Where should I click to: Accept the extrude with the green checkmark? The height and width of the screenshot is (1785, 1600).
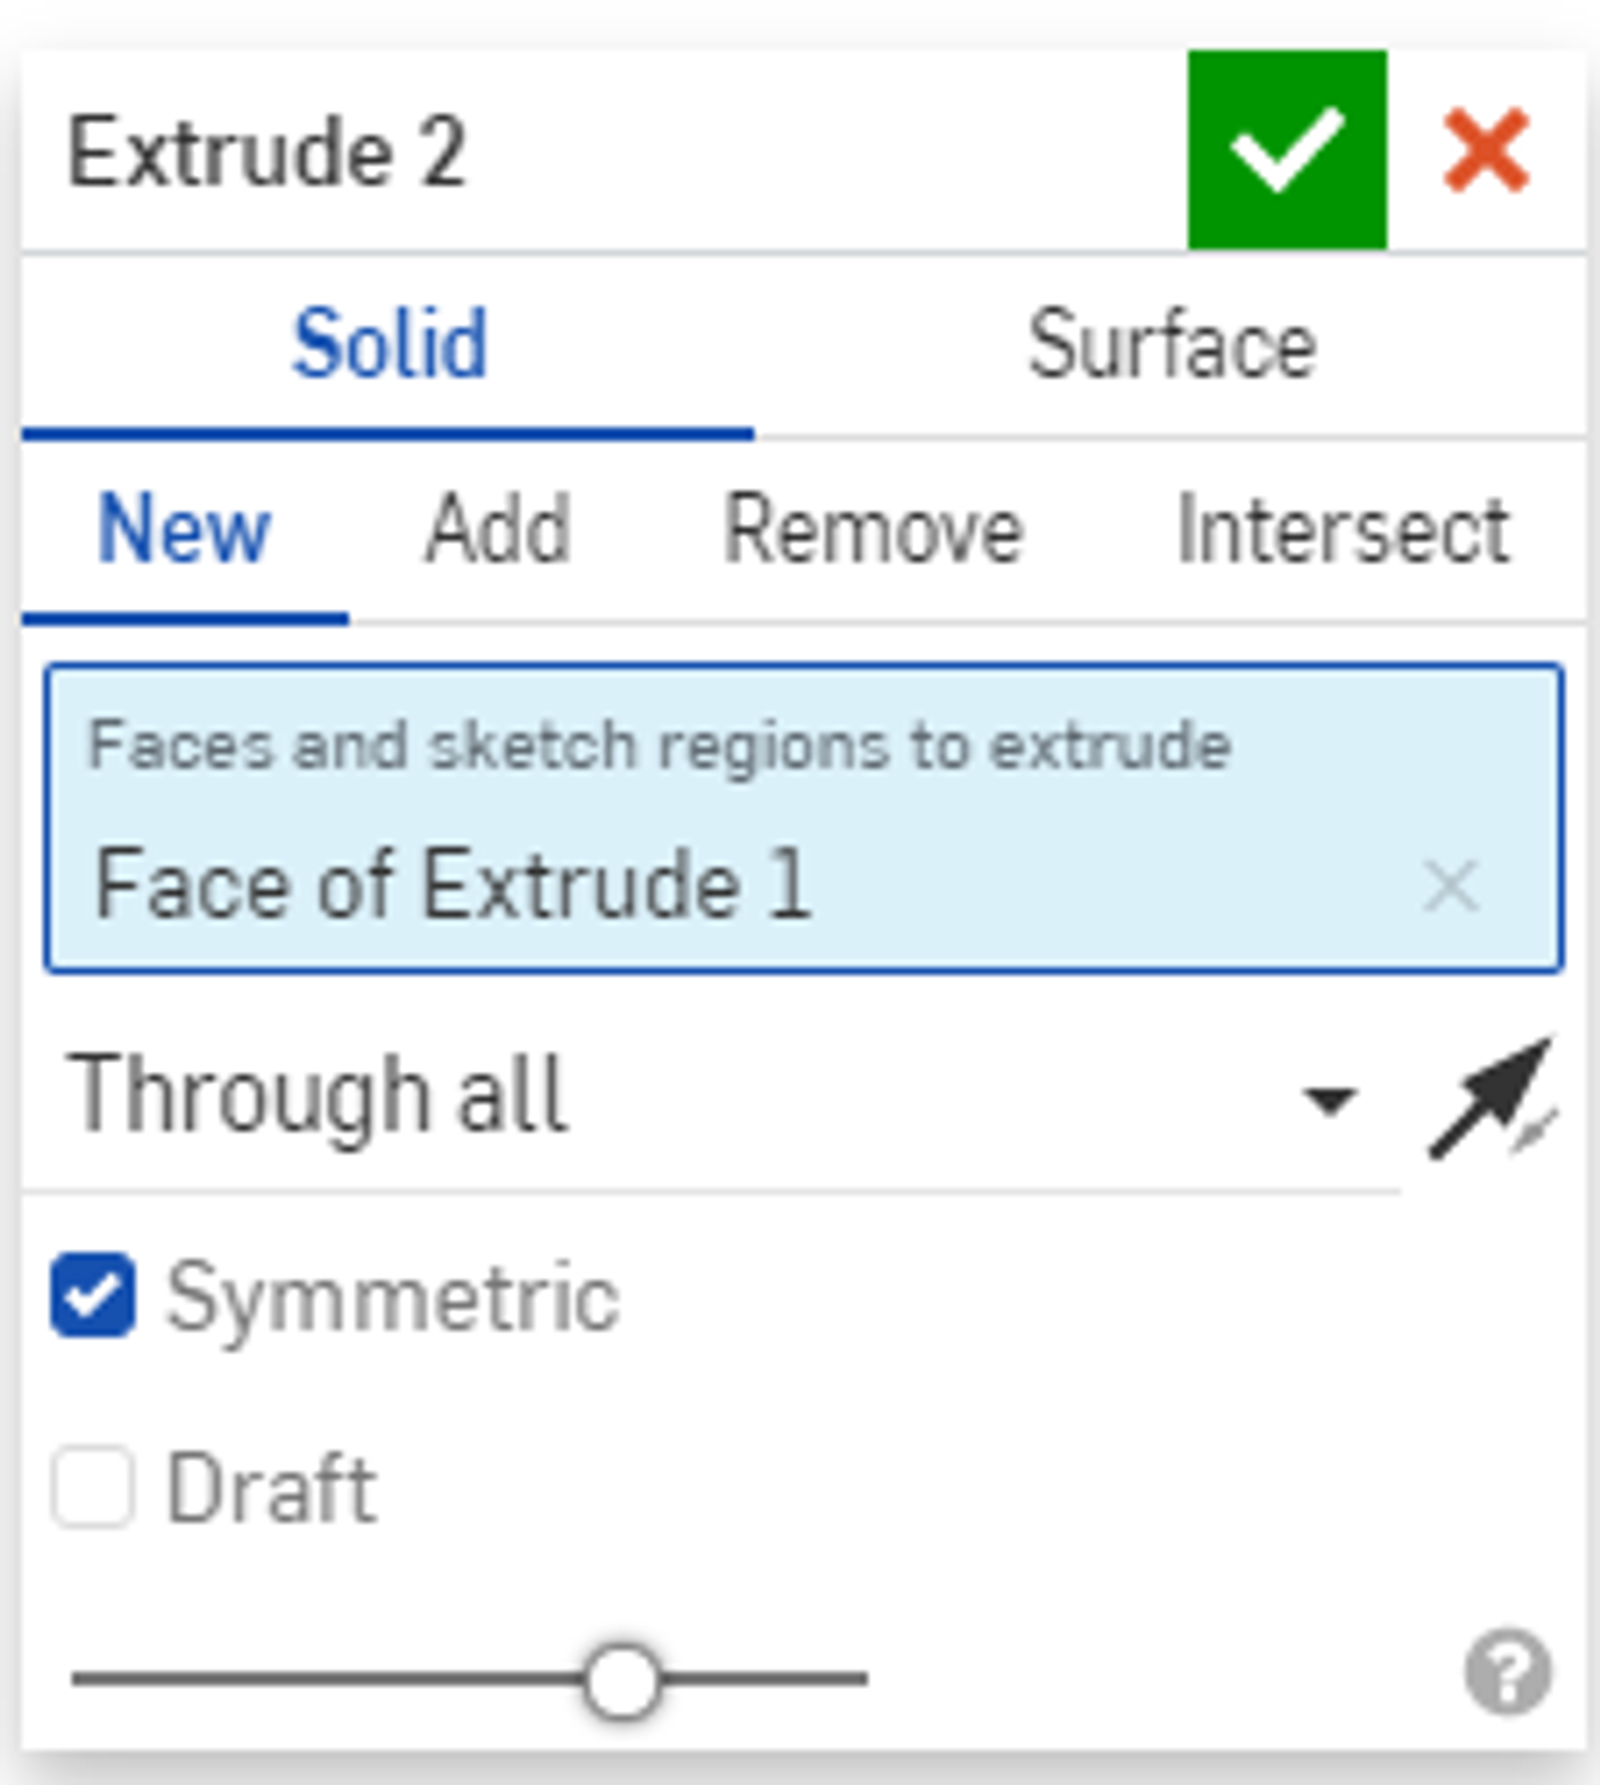[x=1286, y=150]
